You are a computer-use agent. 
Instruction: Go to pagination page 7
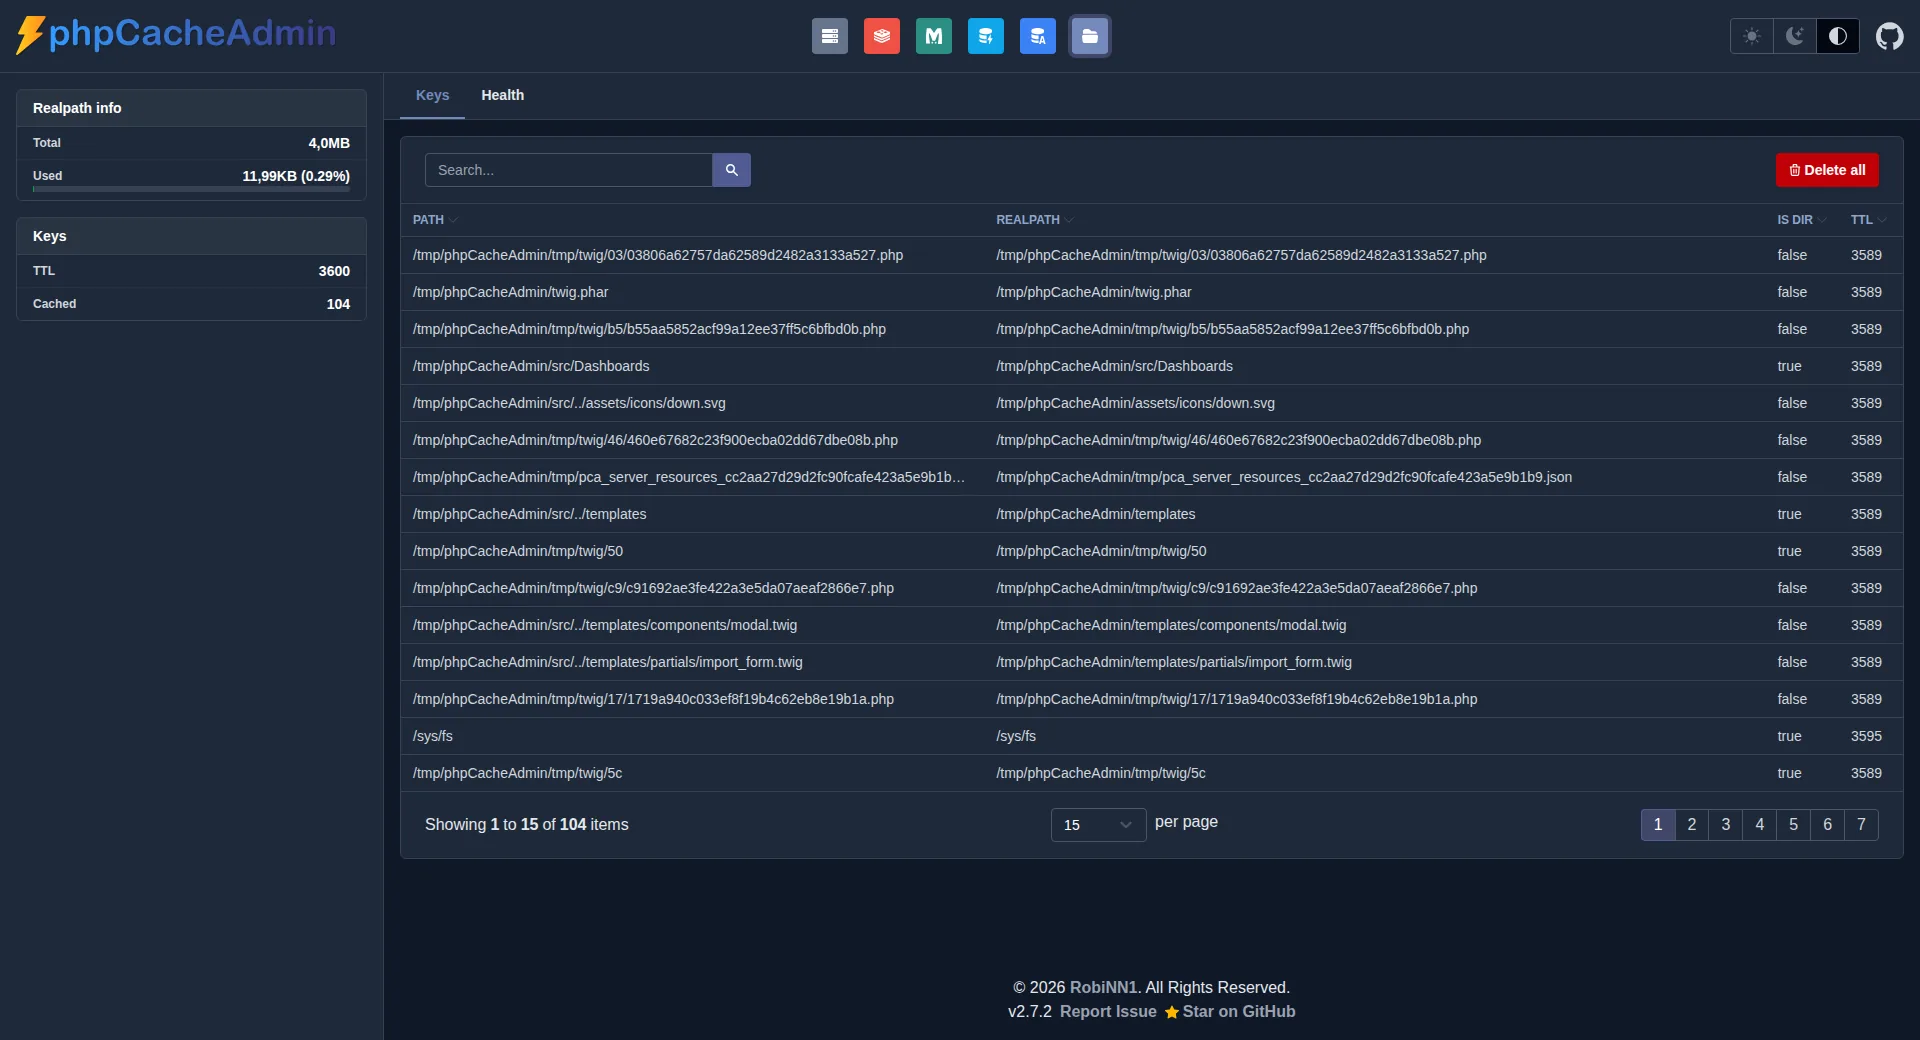coord(1861,825)
